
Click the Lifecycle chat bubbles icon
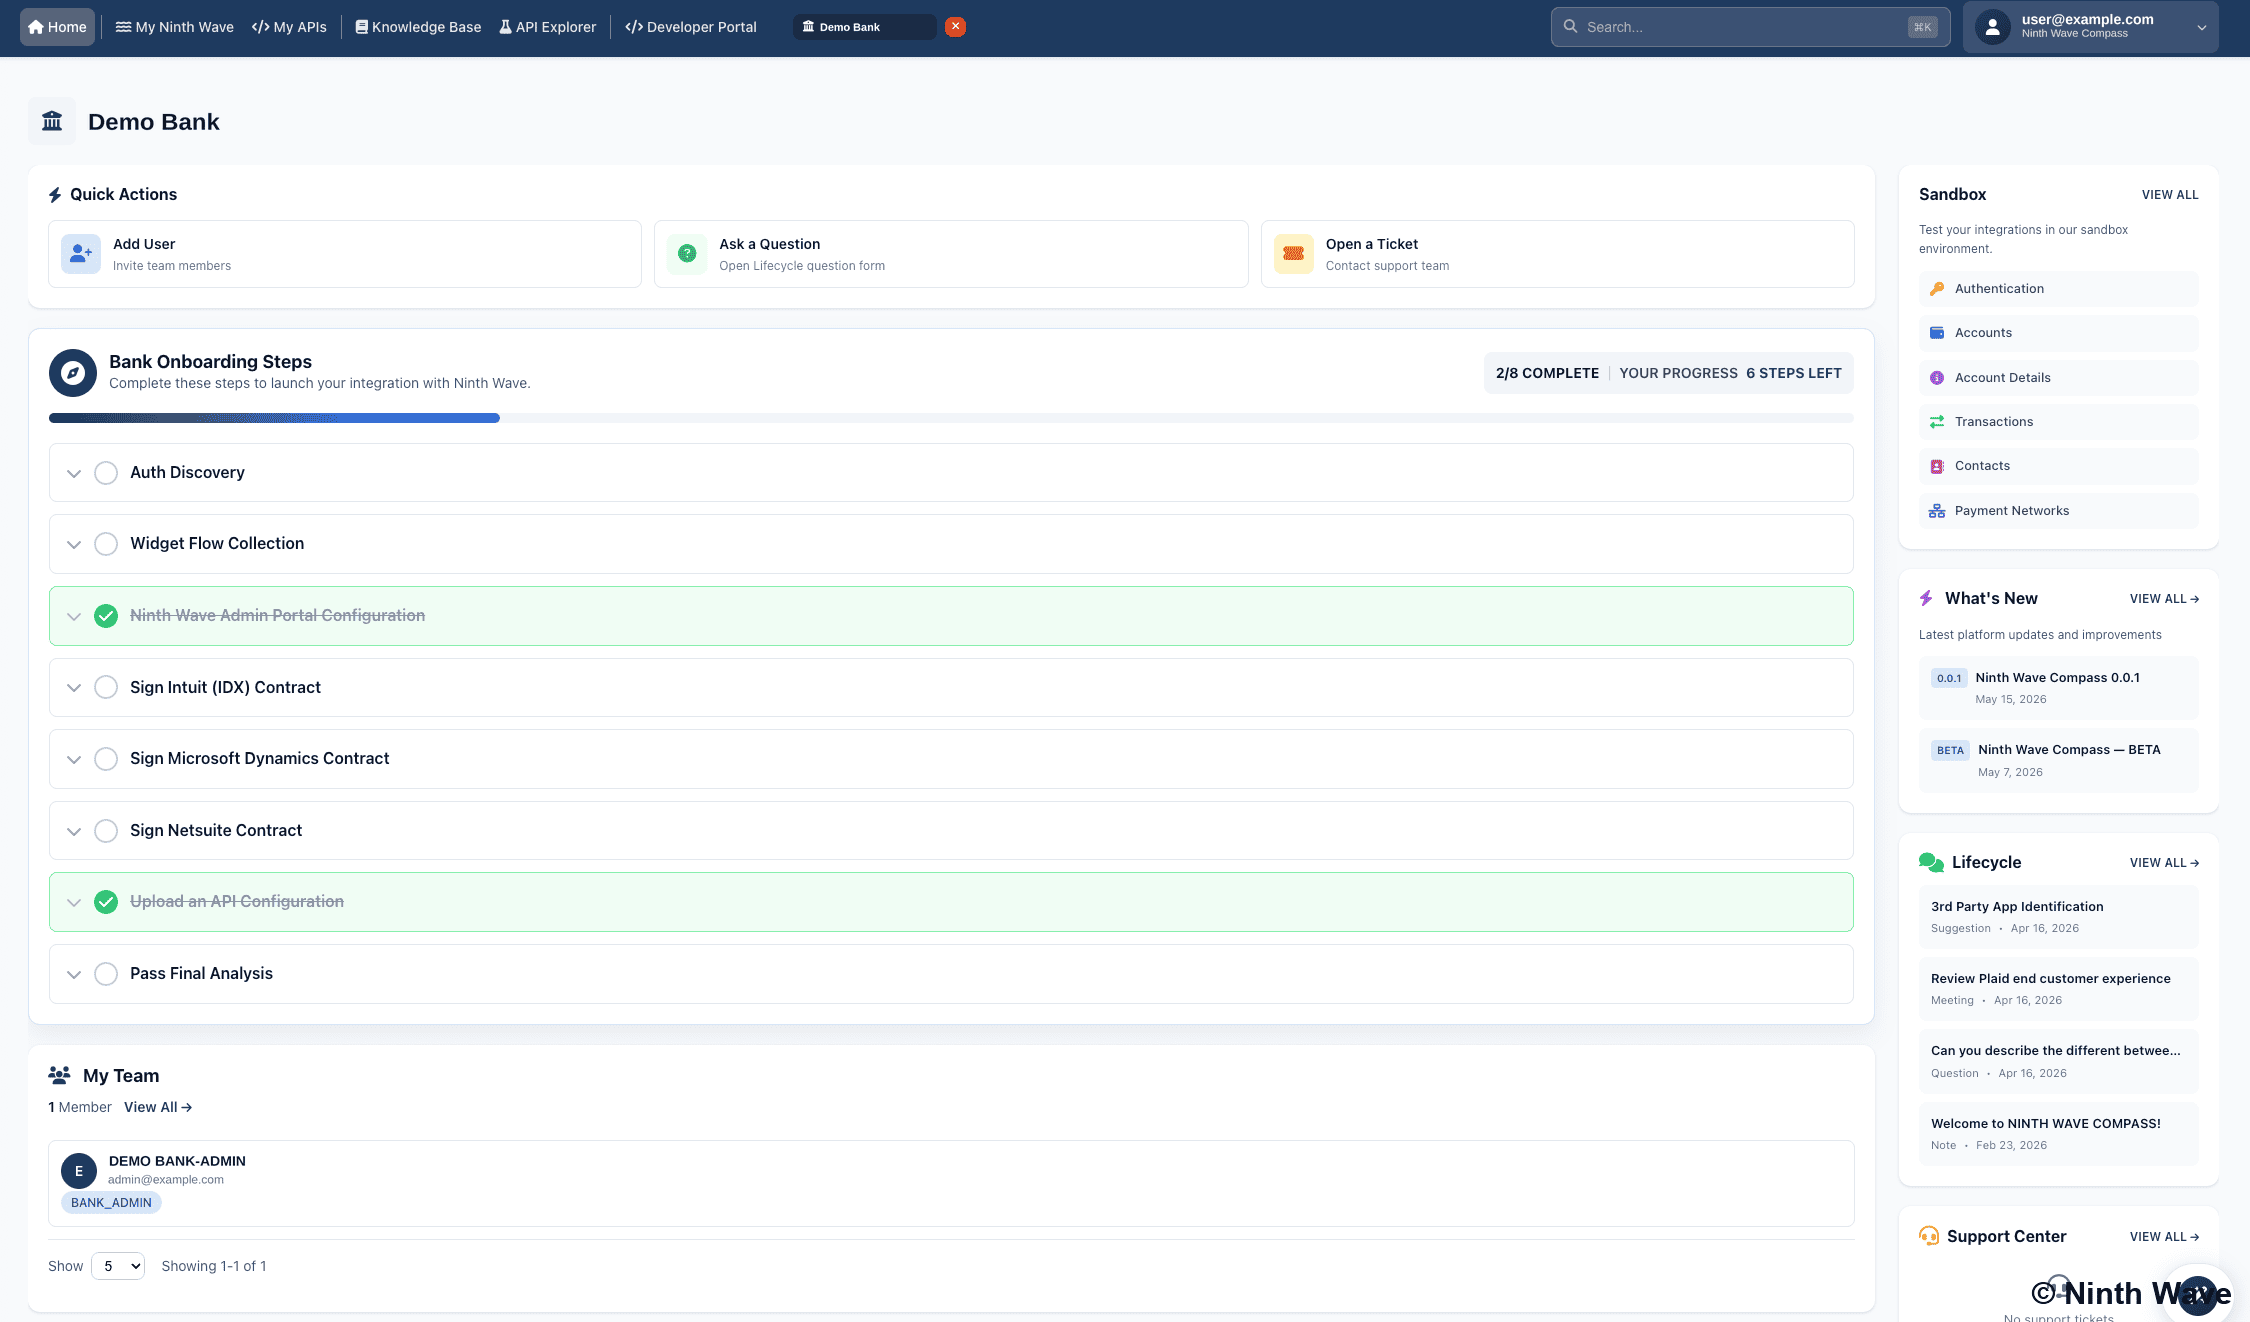point(1931,862)
